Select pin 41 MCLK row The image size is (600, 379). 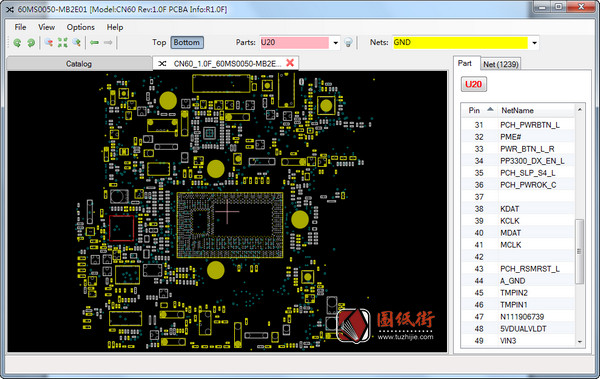click(x=518, y=245)
